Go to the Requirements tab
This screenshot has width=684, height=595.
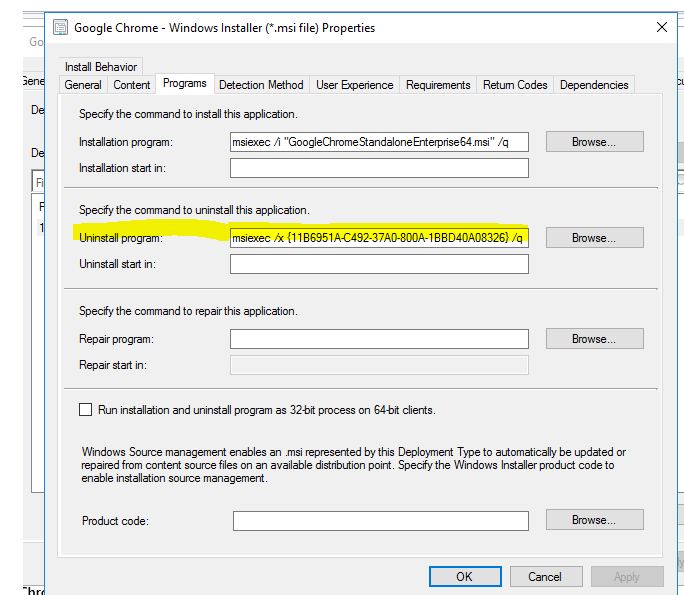coord(438,85)
